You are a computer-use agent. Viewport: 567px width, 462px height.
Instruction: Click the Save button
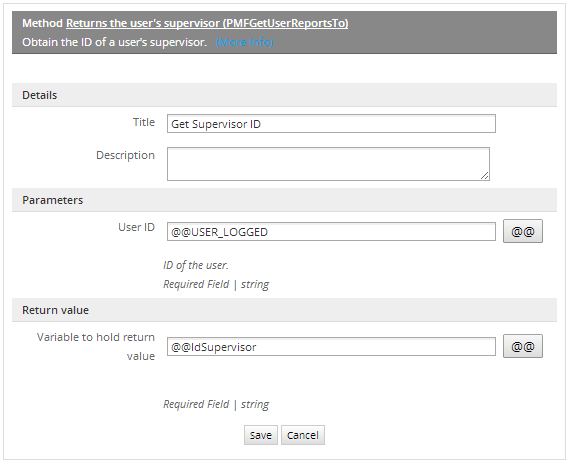tap(261, 435)
